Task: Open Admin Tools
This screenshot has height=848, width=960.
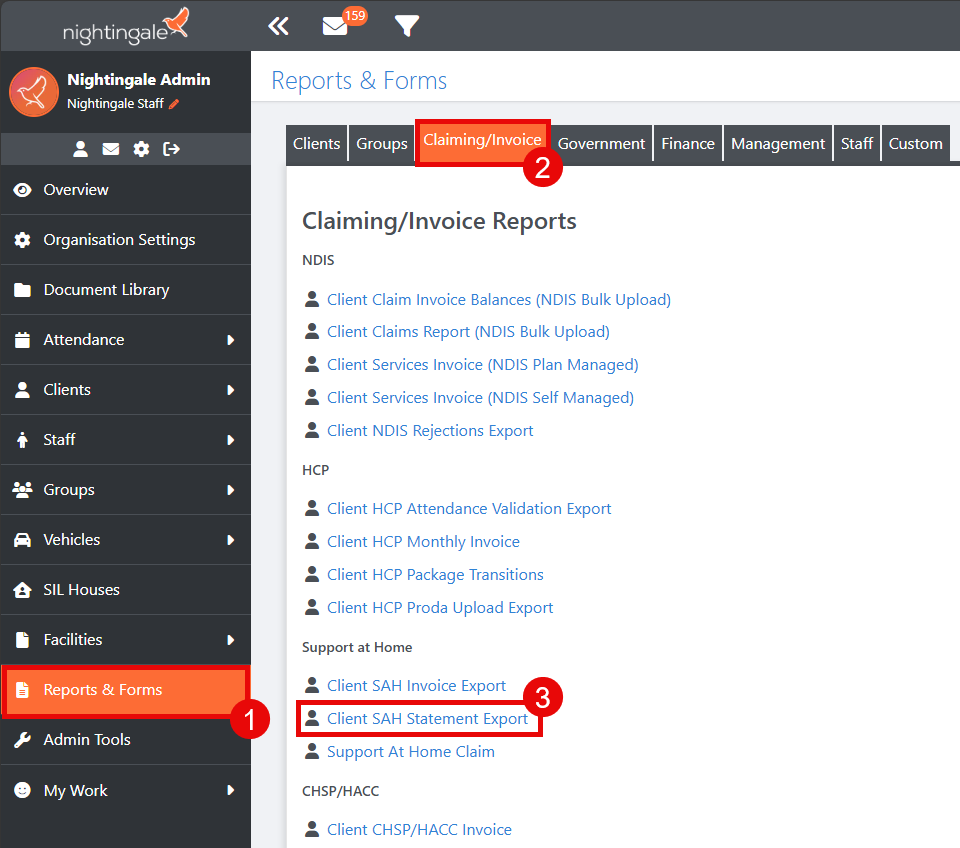Action: coord(126,740)
